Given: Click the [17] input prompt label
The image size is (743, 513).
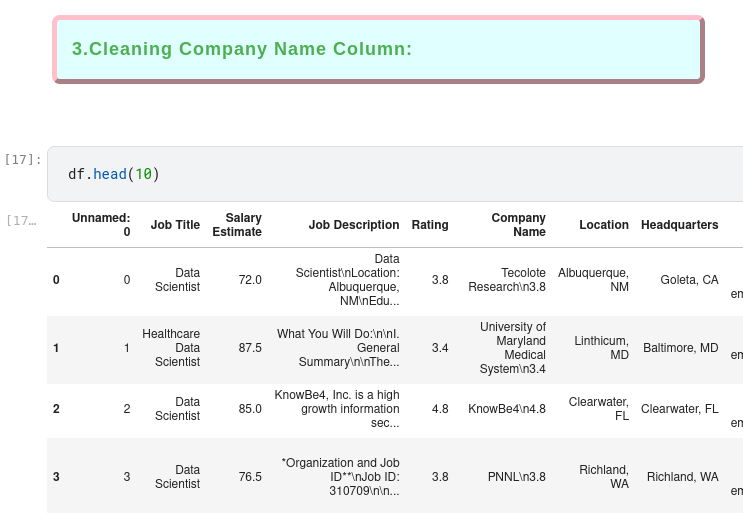Looking at the screenshot, I should click(23, 159).
